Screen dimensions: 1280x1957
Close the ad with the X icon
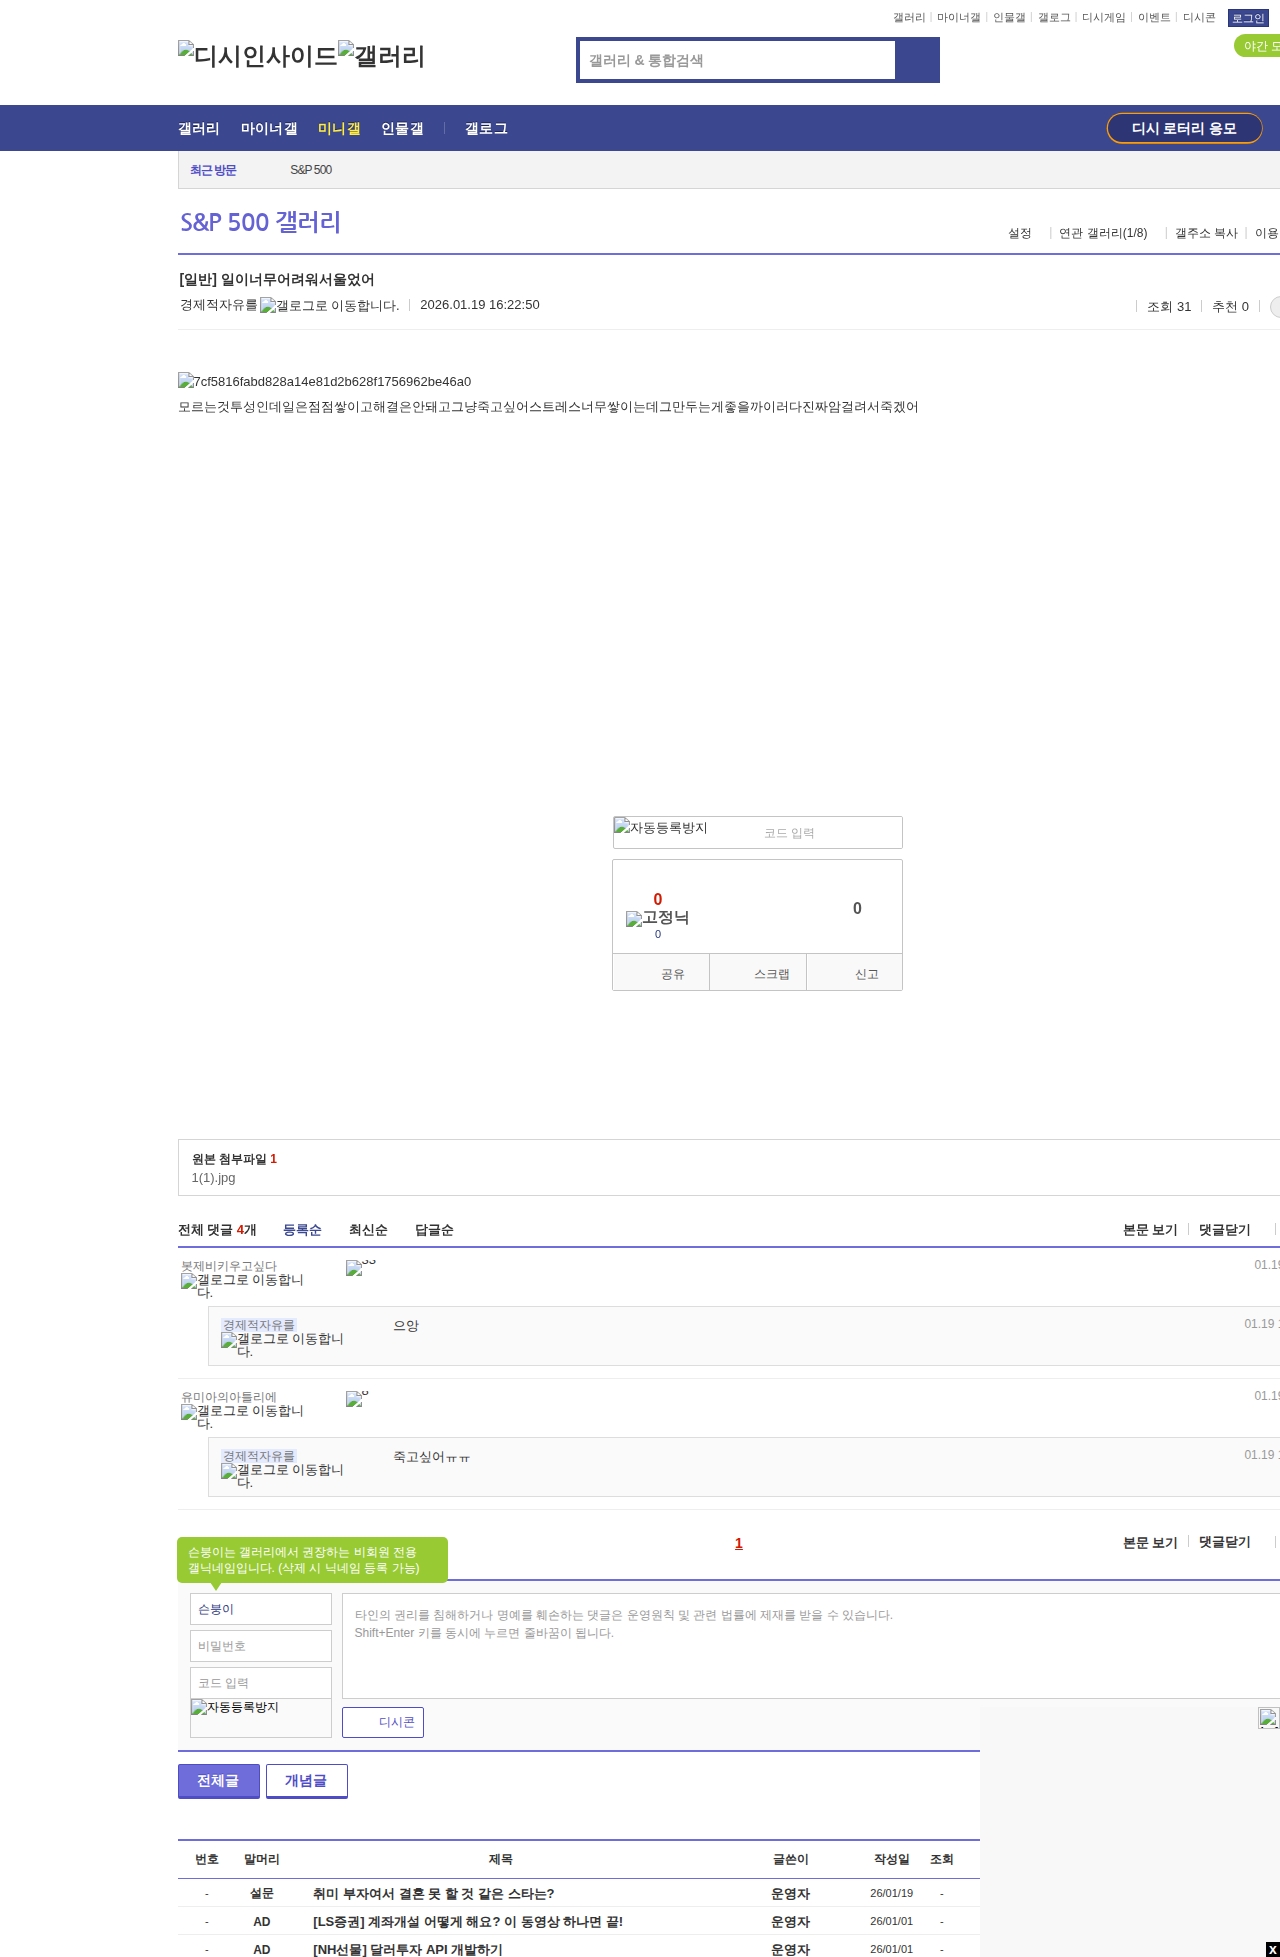(x=1272, y=1949)
